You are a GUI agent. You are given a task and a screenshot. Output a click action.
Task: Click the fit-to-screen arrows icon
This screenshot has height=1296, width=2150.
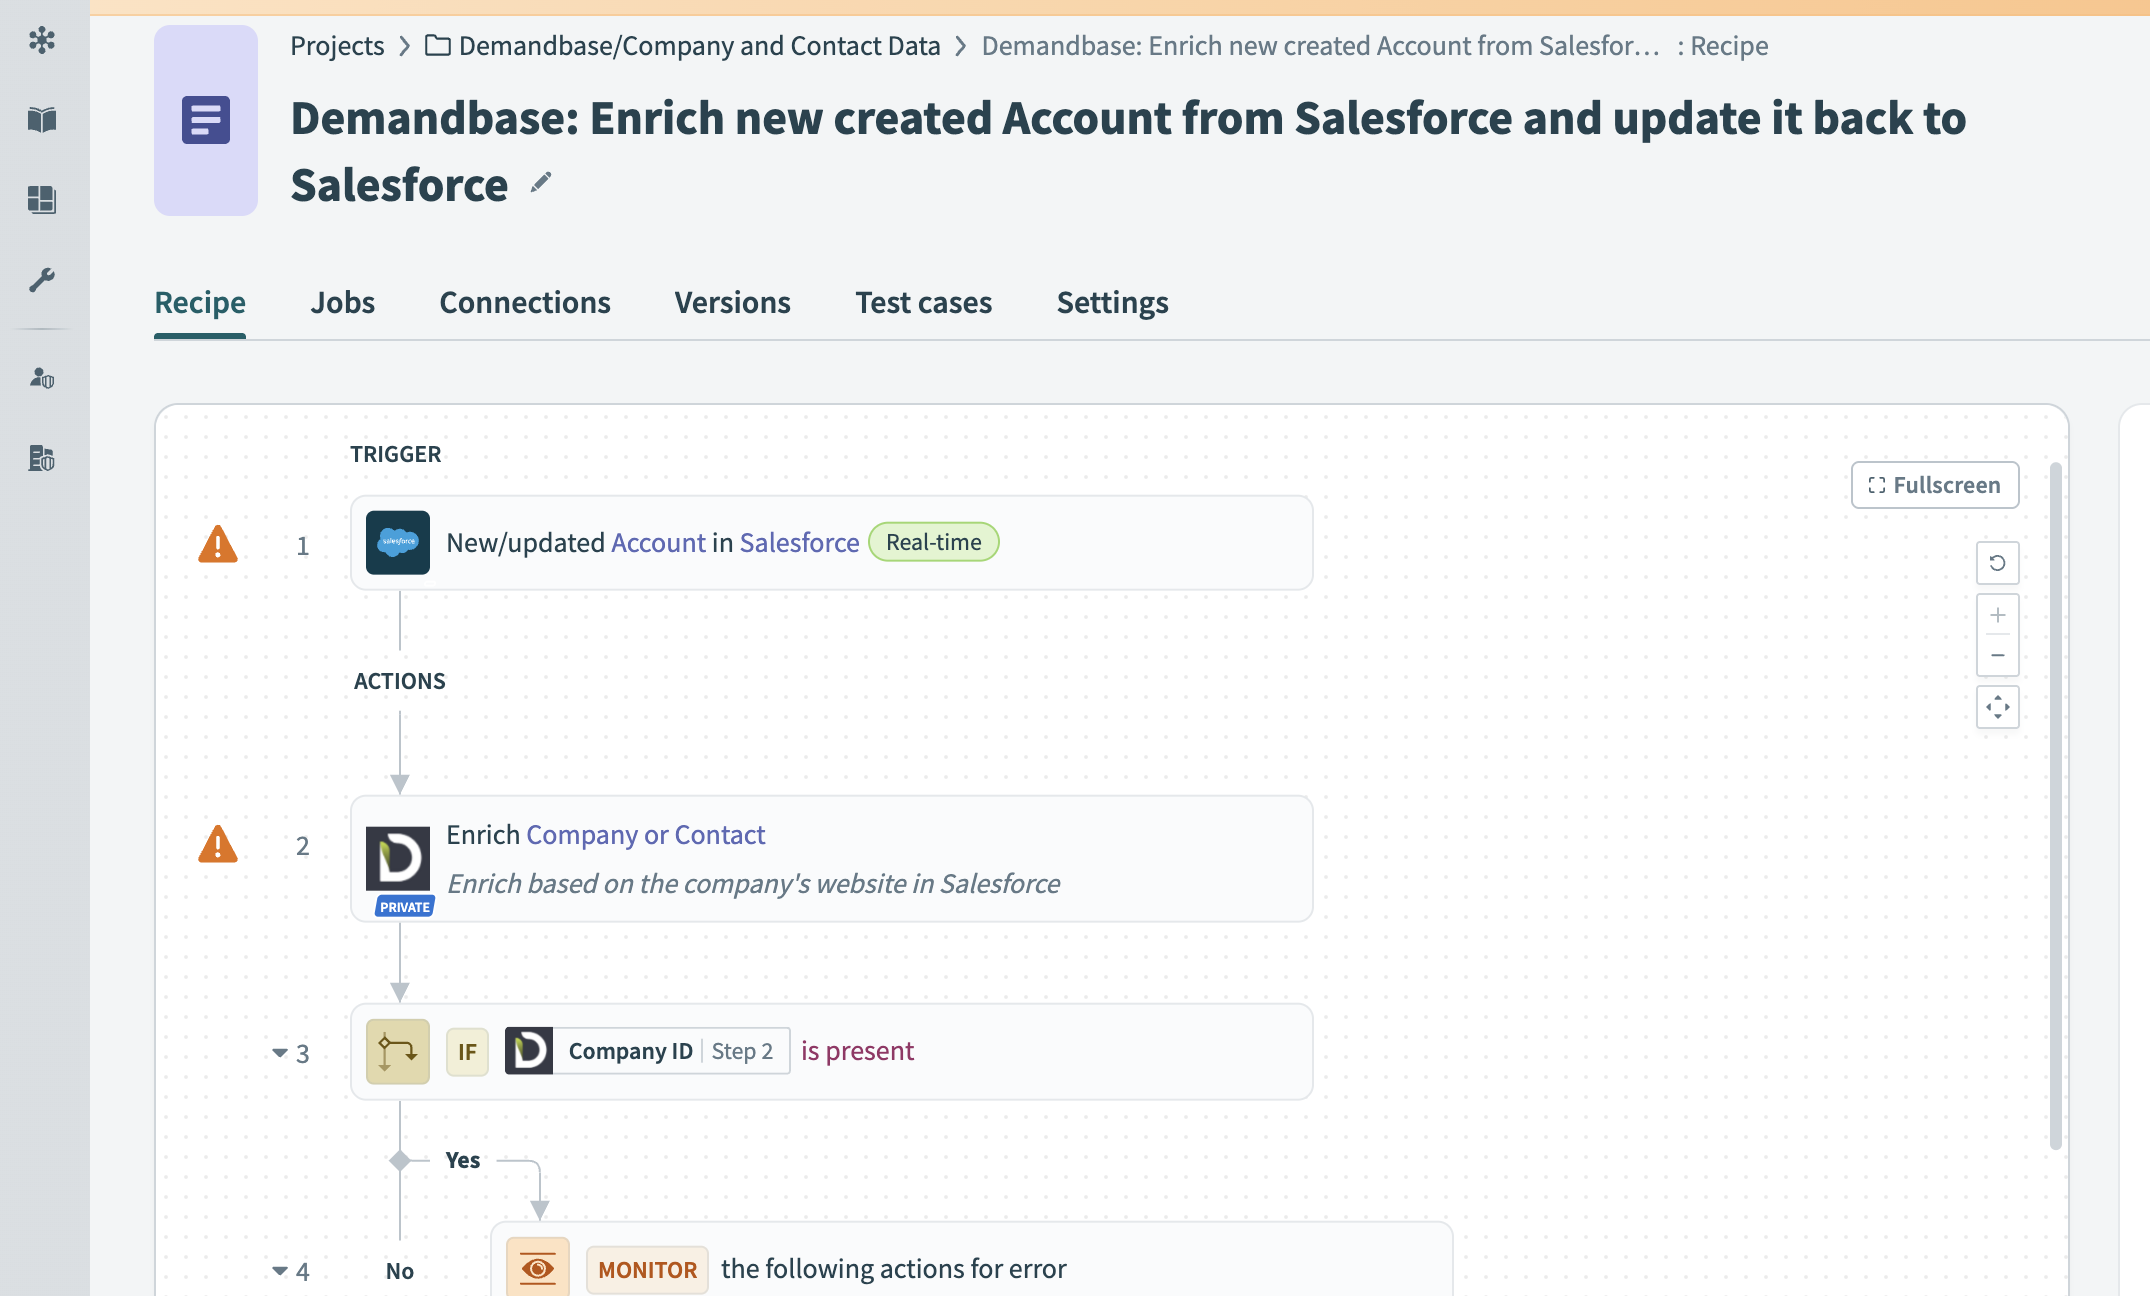[x=1997, y=707]
